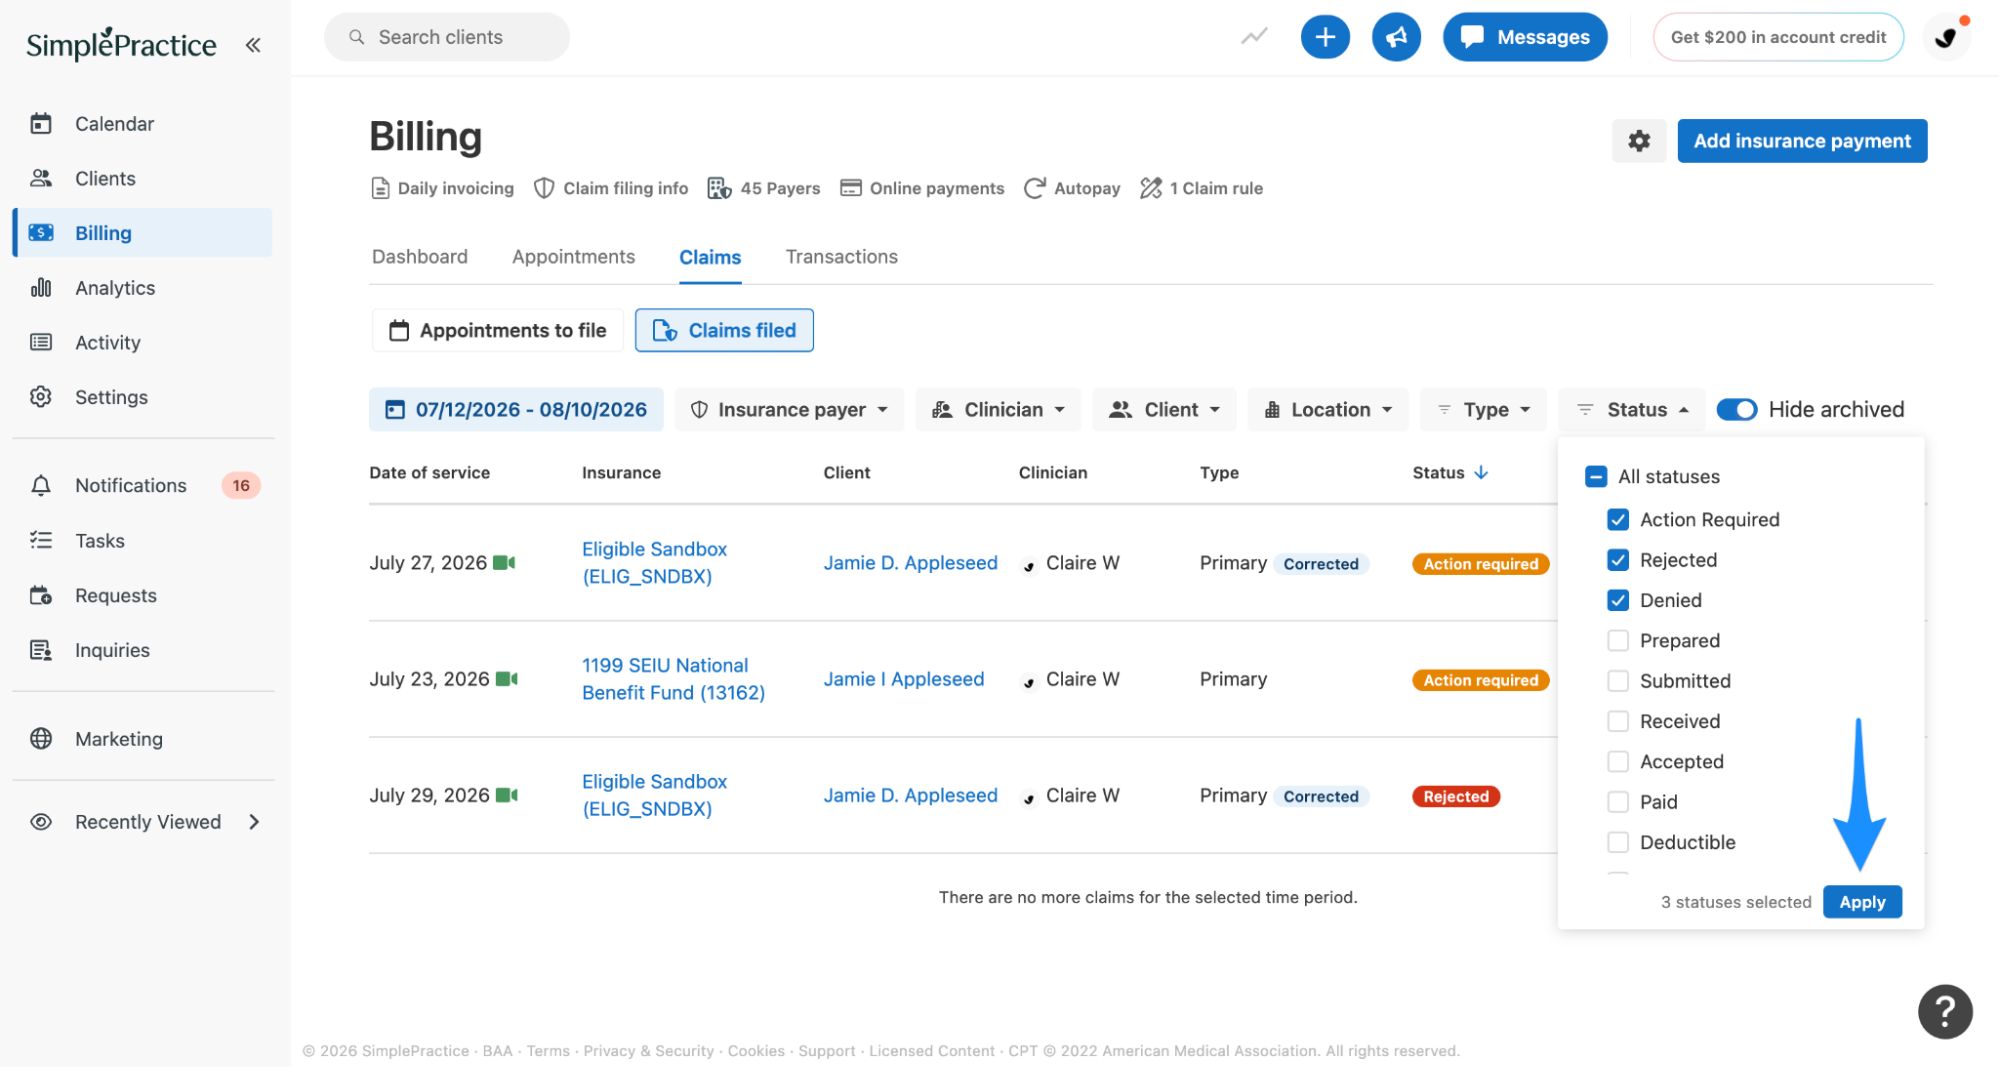The image size is (1999, 1067).
Task: Sort by Status column arrow
Action: click(x=1481, y=472)
